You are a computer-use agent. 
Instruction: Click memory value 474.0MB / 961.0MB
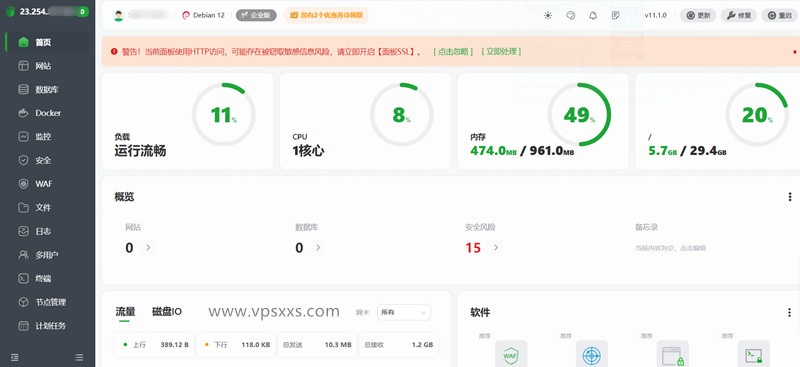coord(522,151)
